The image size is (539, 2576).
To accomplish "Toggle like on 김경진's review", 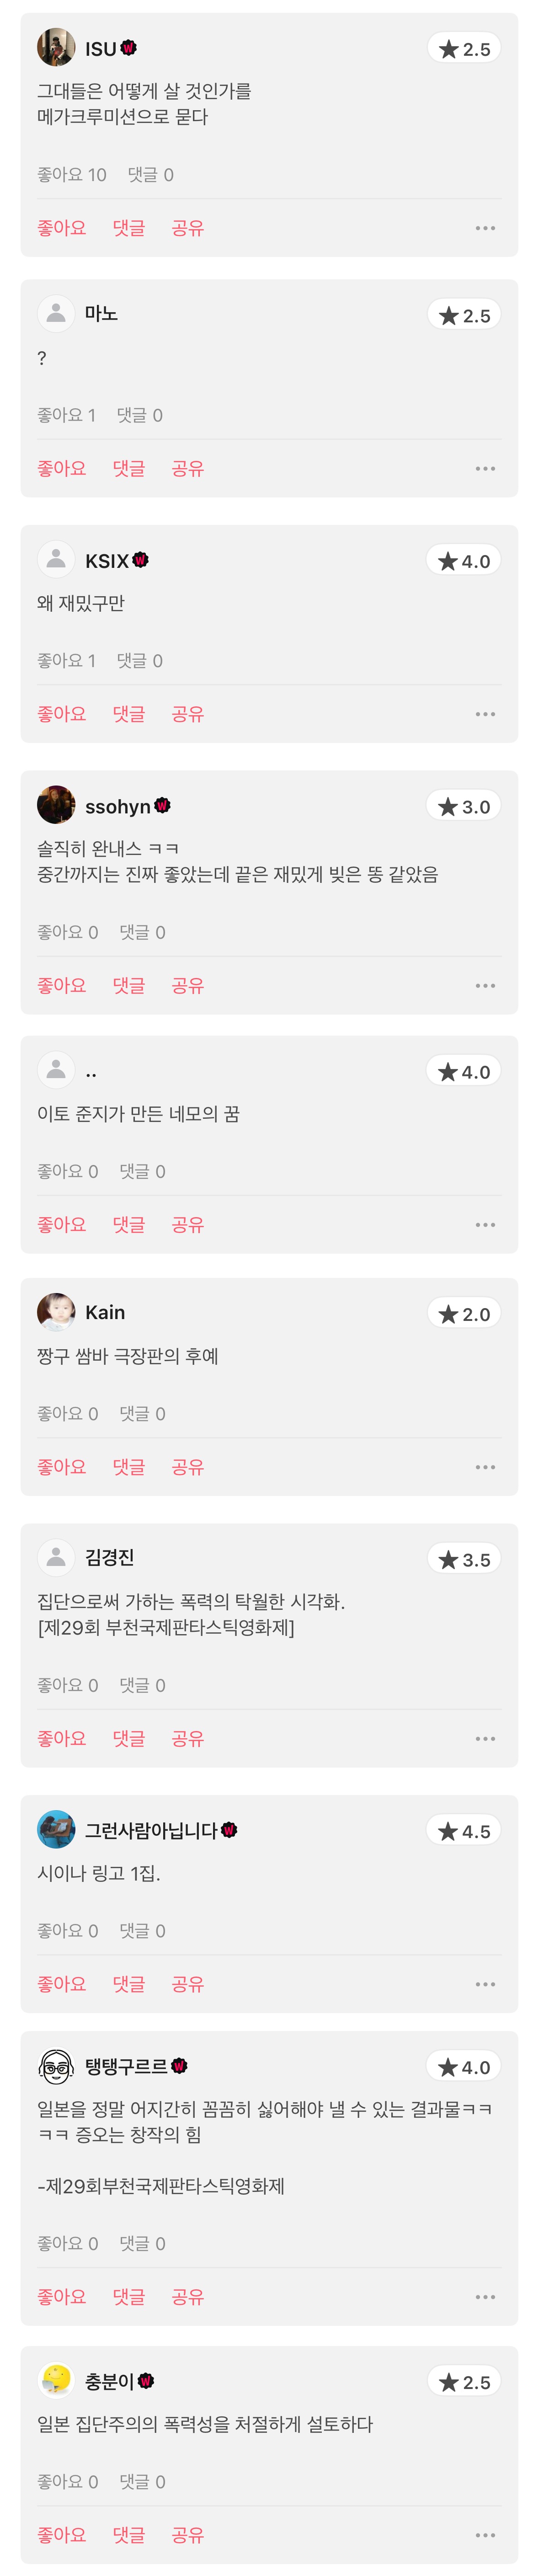I will coord(61,1738).
